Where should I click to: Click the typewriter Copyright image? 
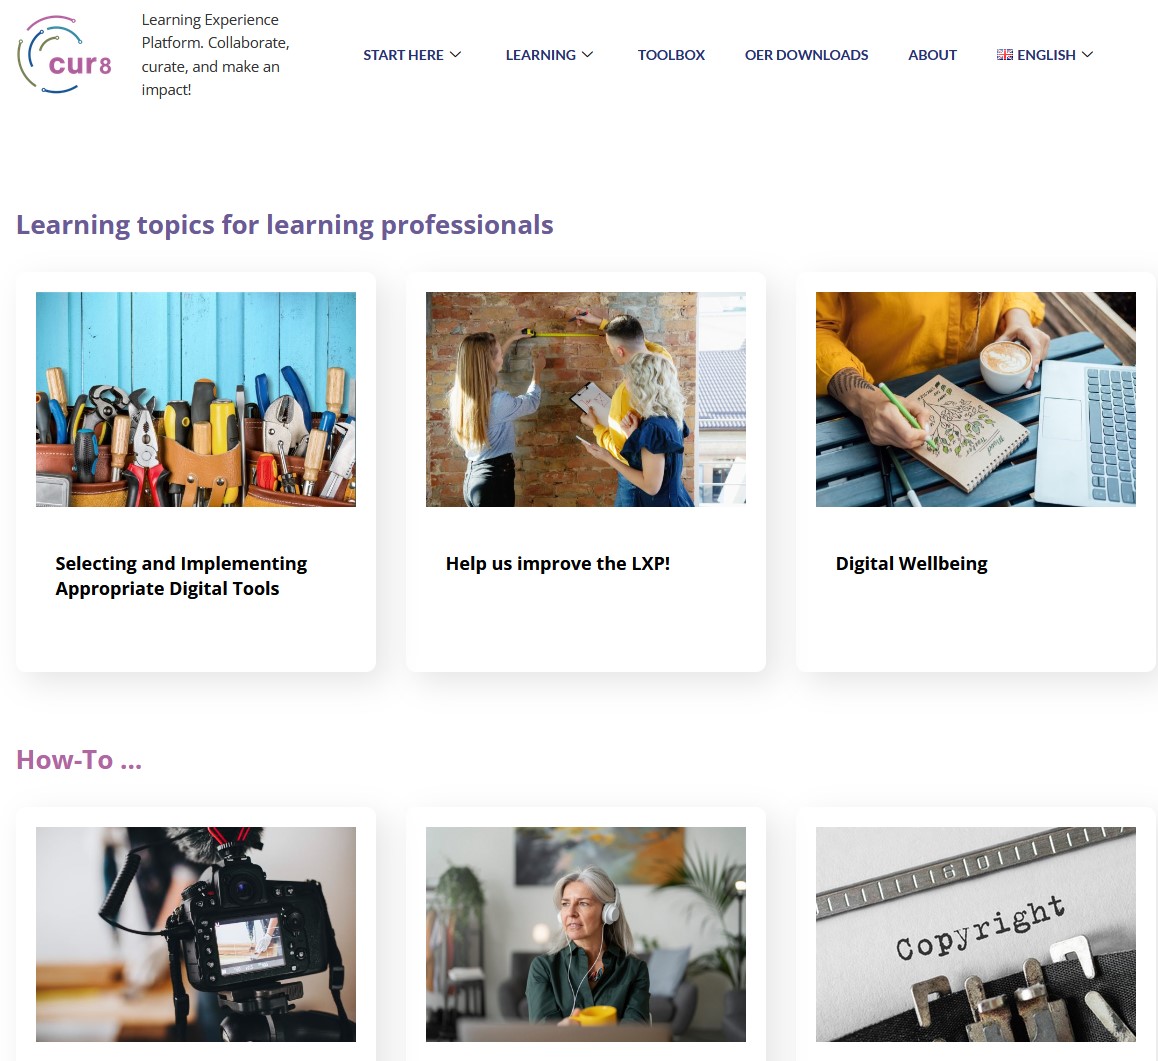click(976, 934)
